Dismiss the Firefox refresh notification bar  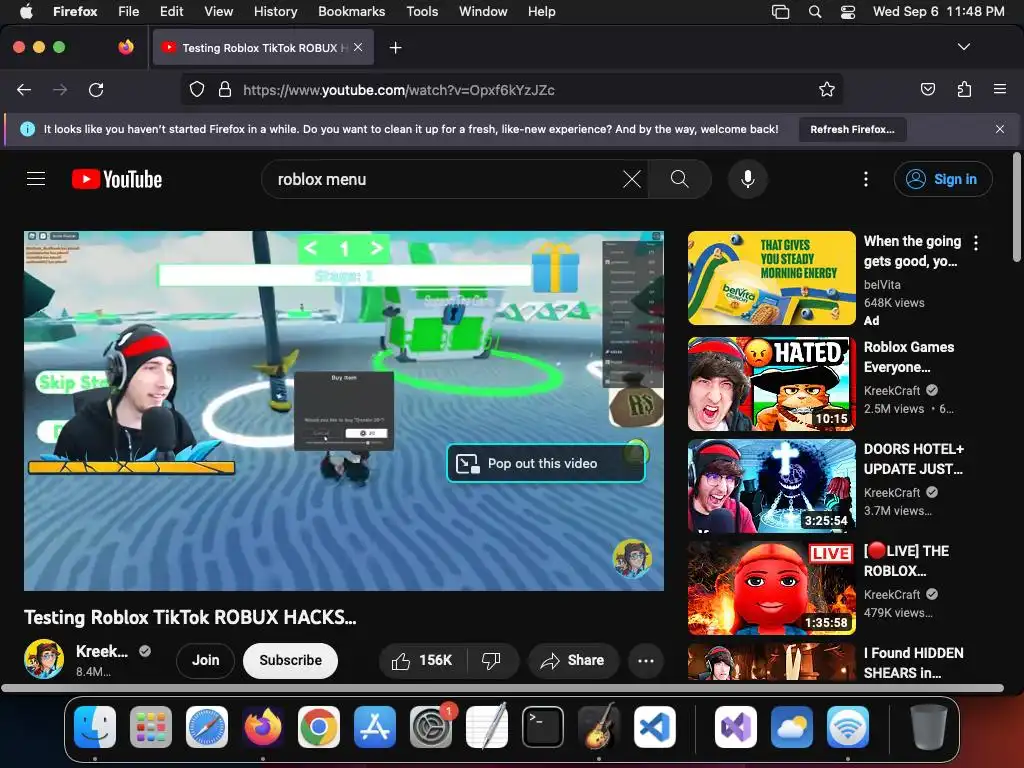tap(1000, 129)
